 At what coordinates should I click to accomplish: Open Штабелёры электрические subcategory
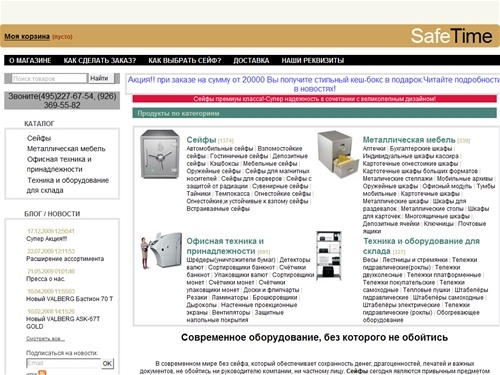[x=401, y=305]
